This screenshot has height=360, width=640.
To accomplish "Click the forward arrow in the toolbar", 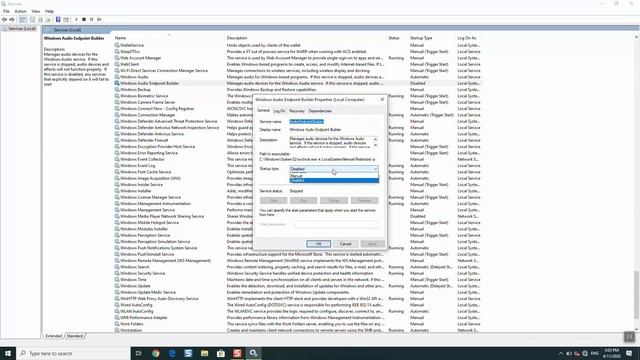I will coord(12,19).
